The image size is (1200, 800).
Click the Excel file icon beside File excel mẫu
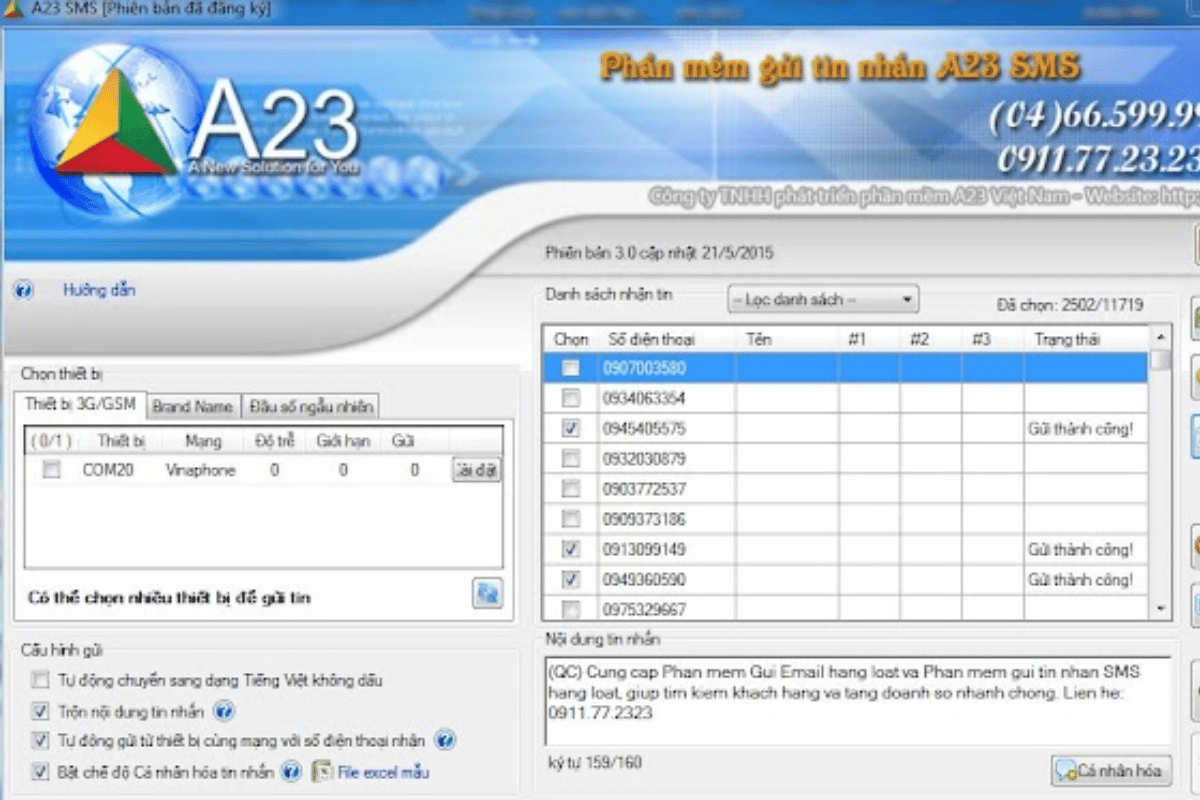coord(322,771)
